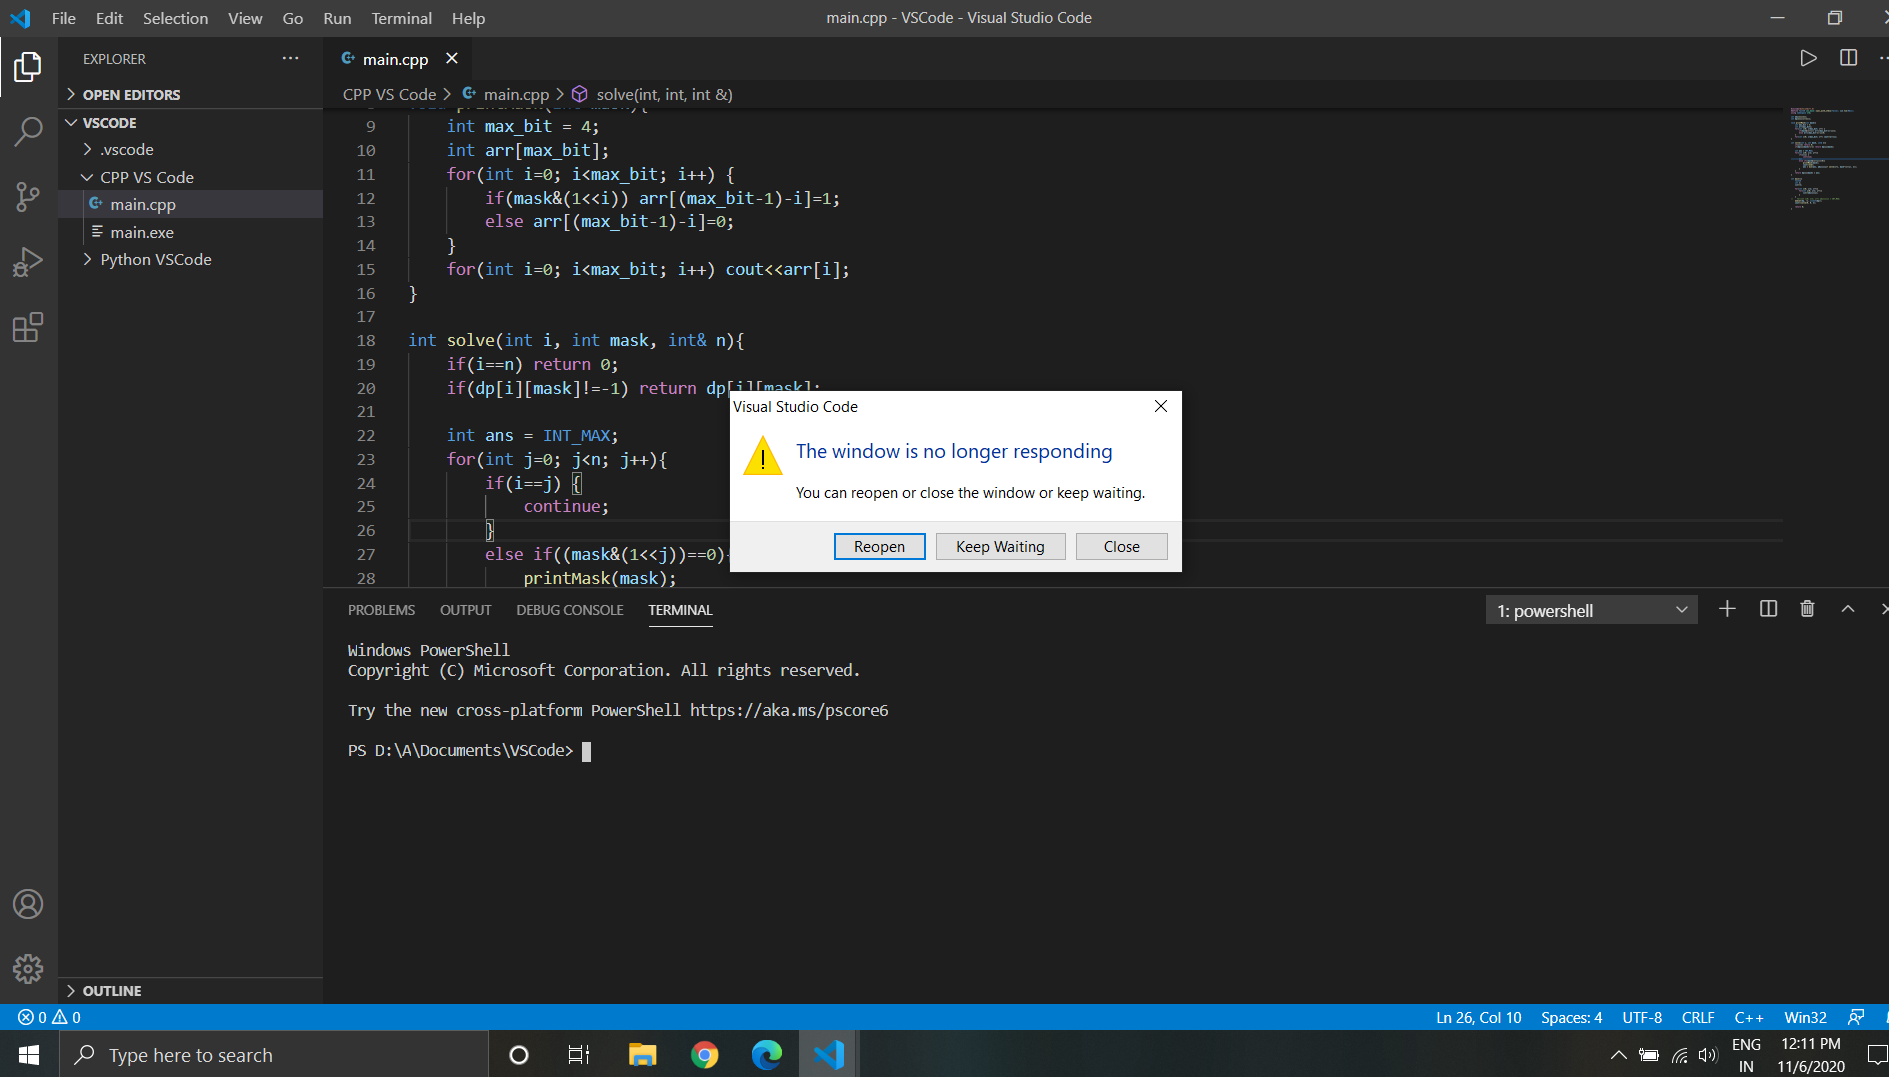Viewport: 1889px width, 1077px height.
Task: Launch Google Chrome from the taskbar
Action: (704, 1055)
